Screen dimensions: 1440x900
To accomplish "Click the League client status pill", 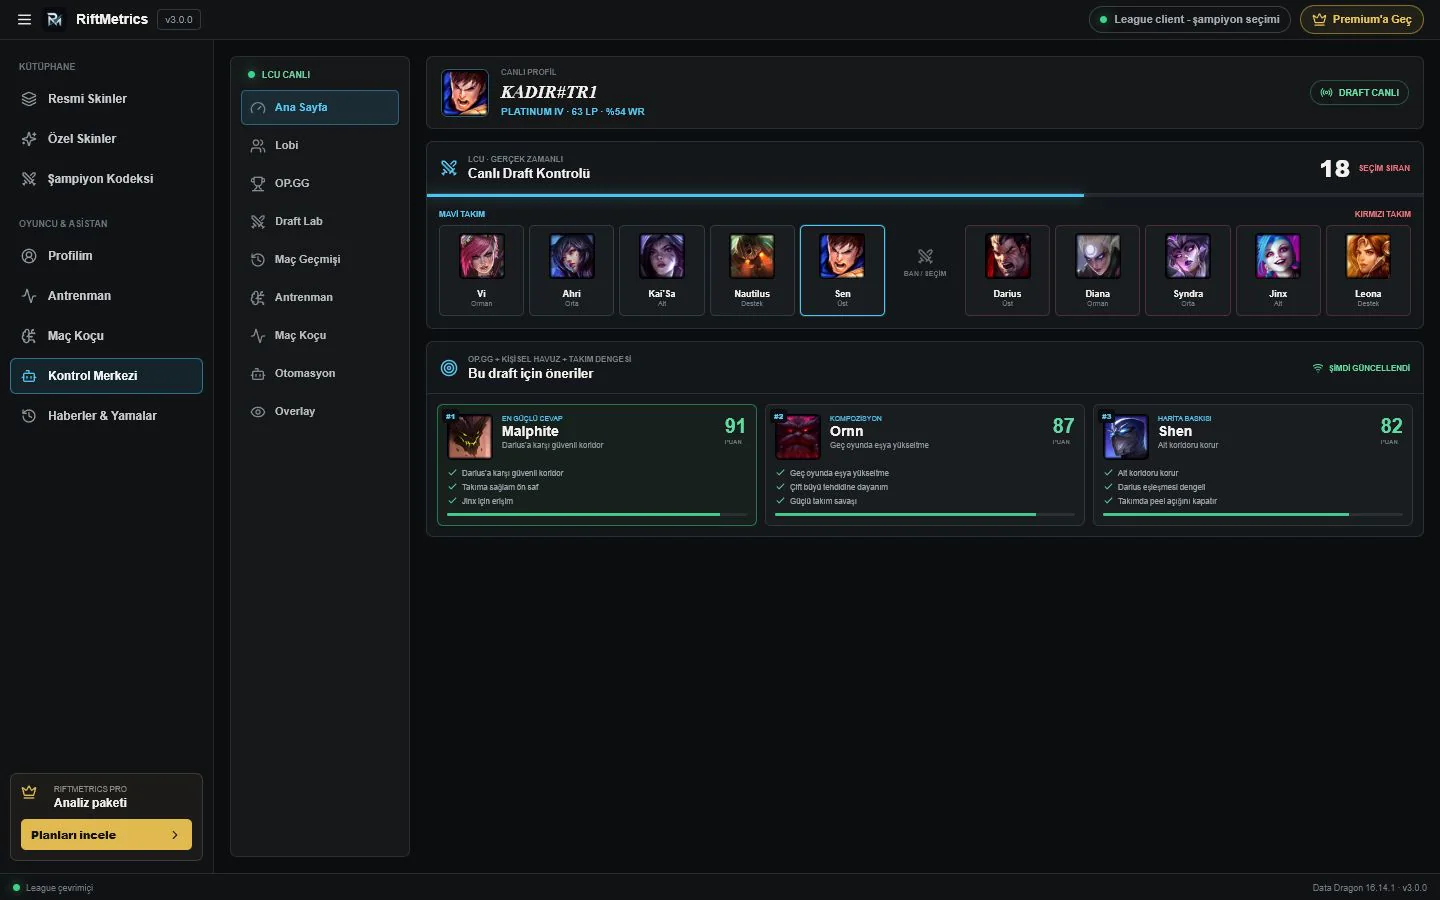I will [x=1190, y=19].
